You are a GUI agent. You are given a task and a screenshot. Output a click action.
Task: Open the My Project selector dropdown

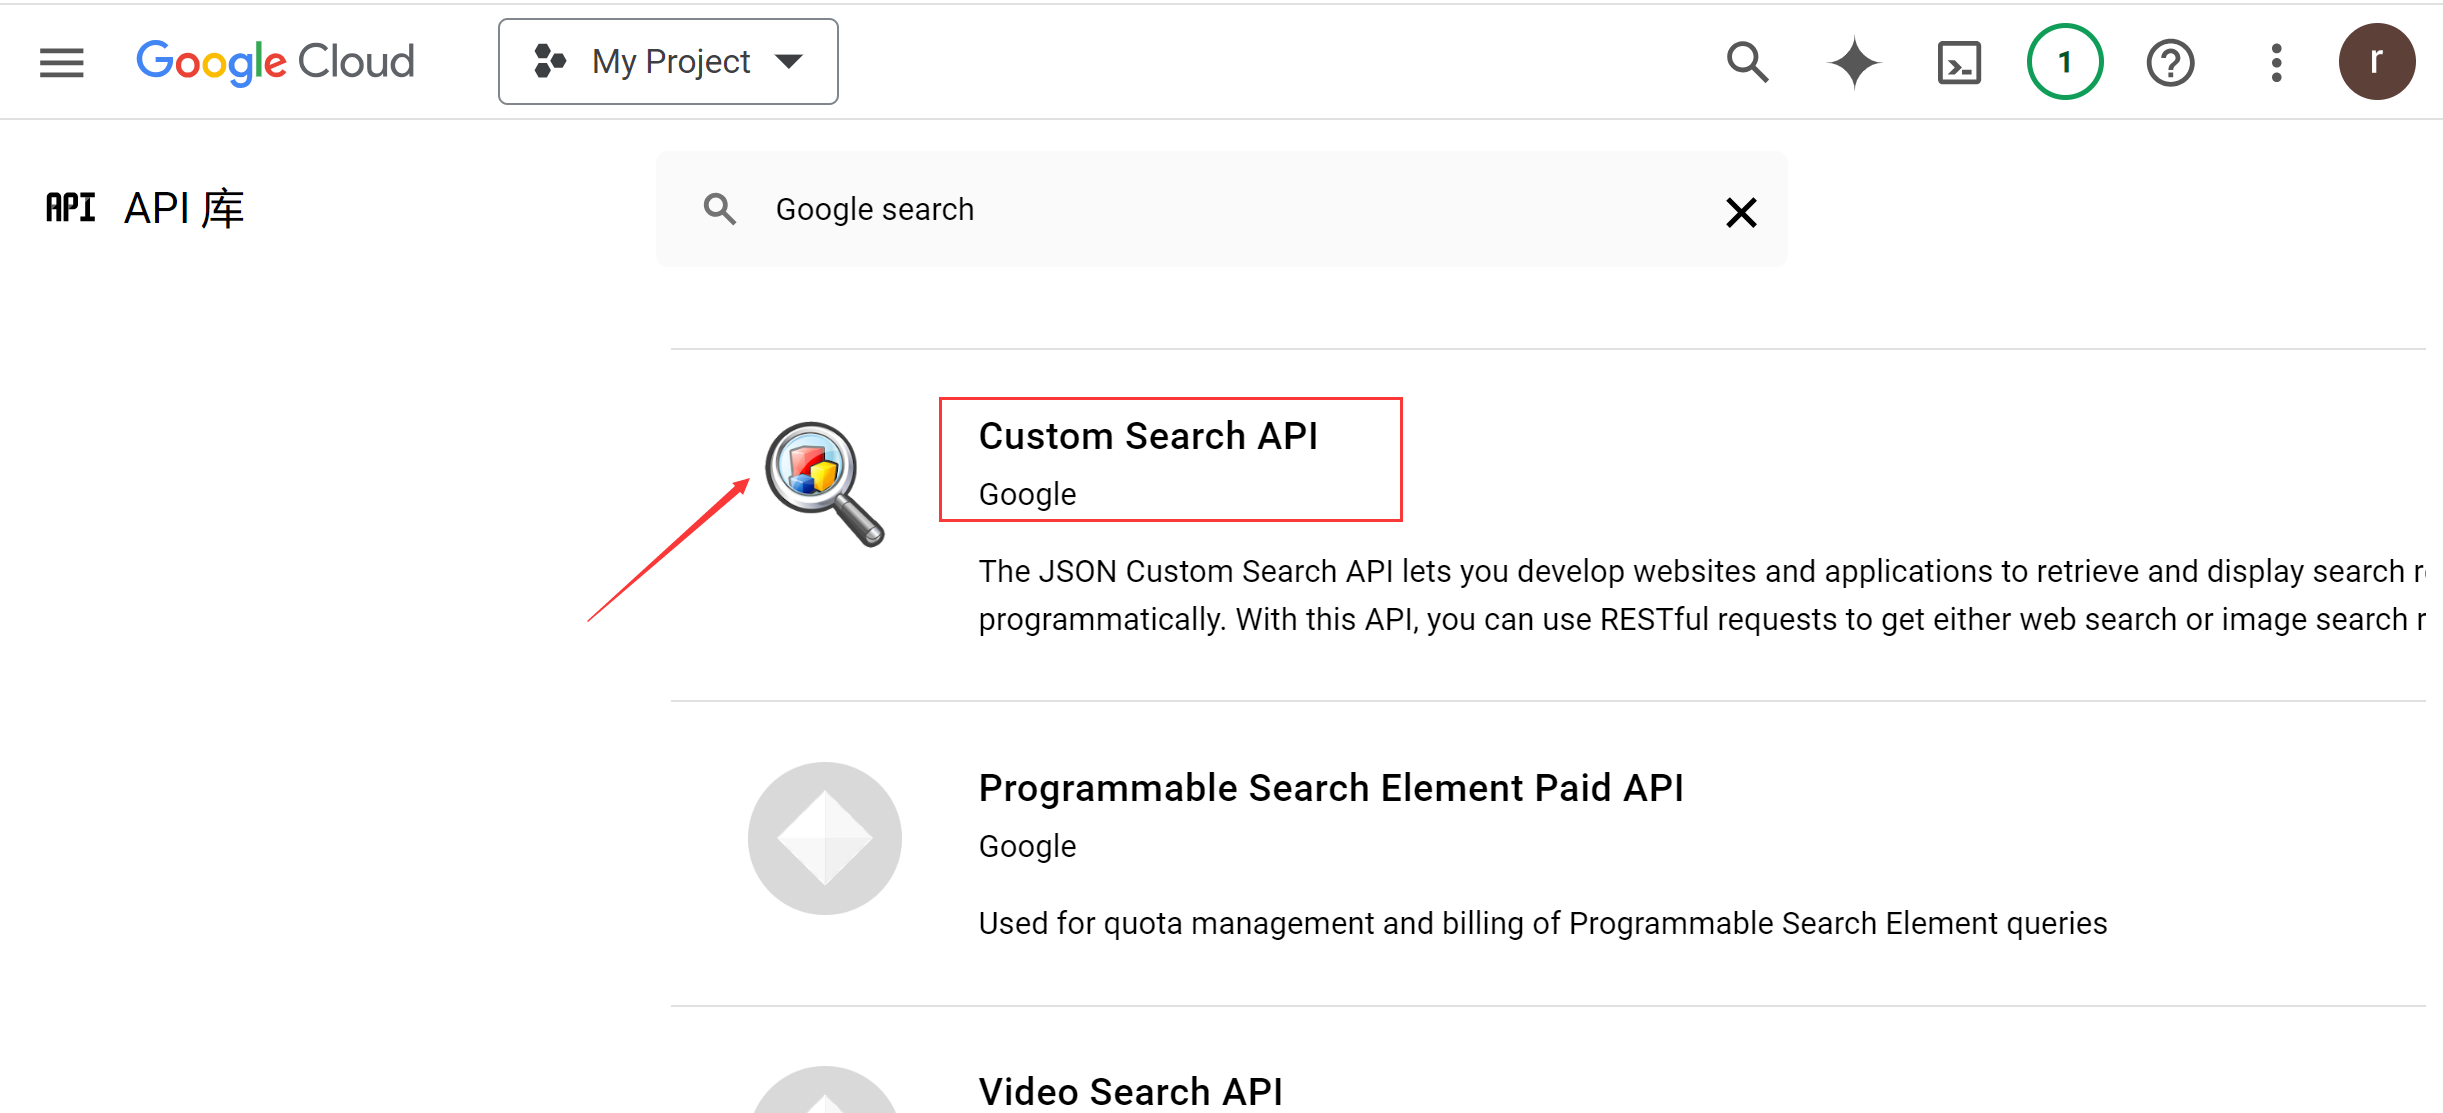(x=668, y=62)
